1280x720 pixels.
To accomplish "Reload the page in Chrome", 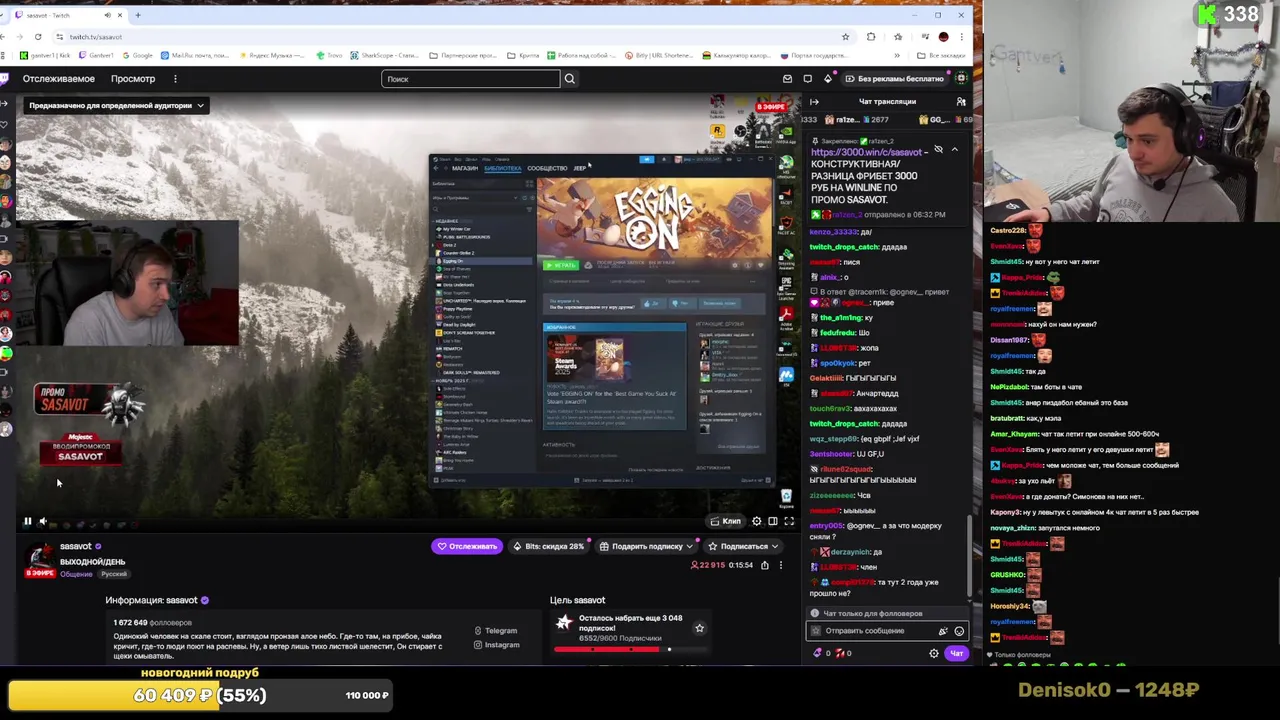I will pos(38,37).
